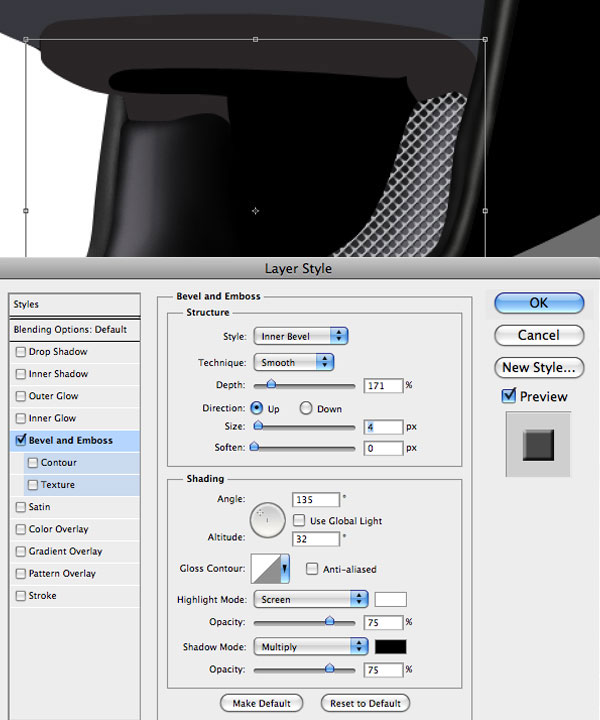This screenshot has height=720, width=600.
Task: Click the Layer Style dialog title bar
Action: 300,268
